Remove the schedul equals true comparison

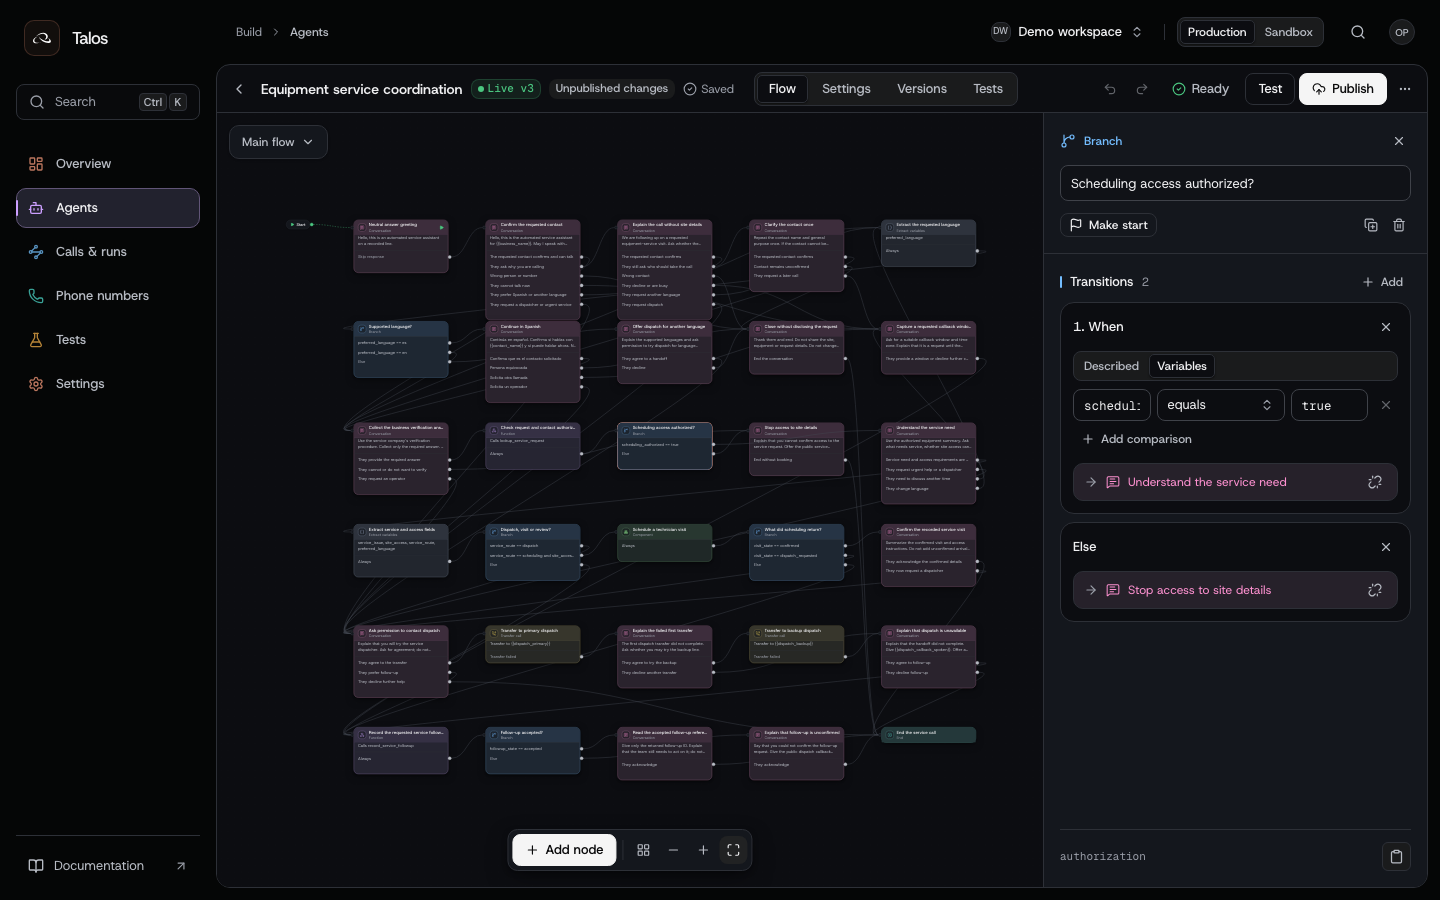click(1386, 405)
